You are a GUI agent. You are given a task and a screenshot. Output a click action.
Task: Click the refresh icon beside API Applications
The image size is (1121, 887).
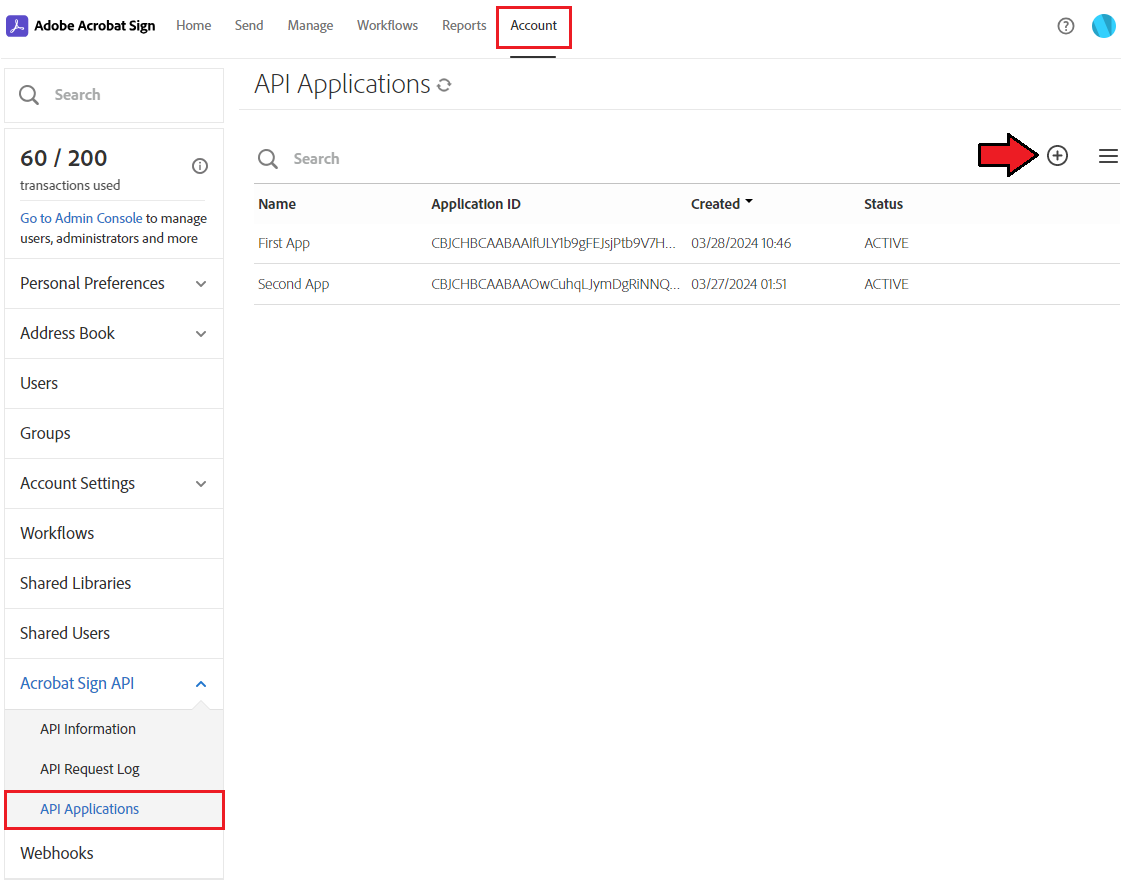click(444, 85)
